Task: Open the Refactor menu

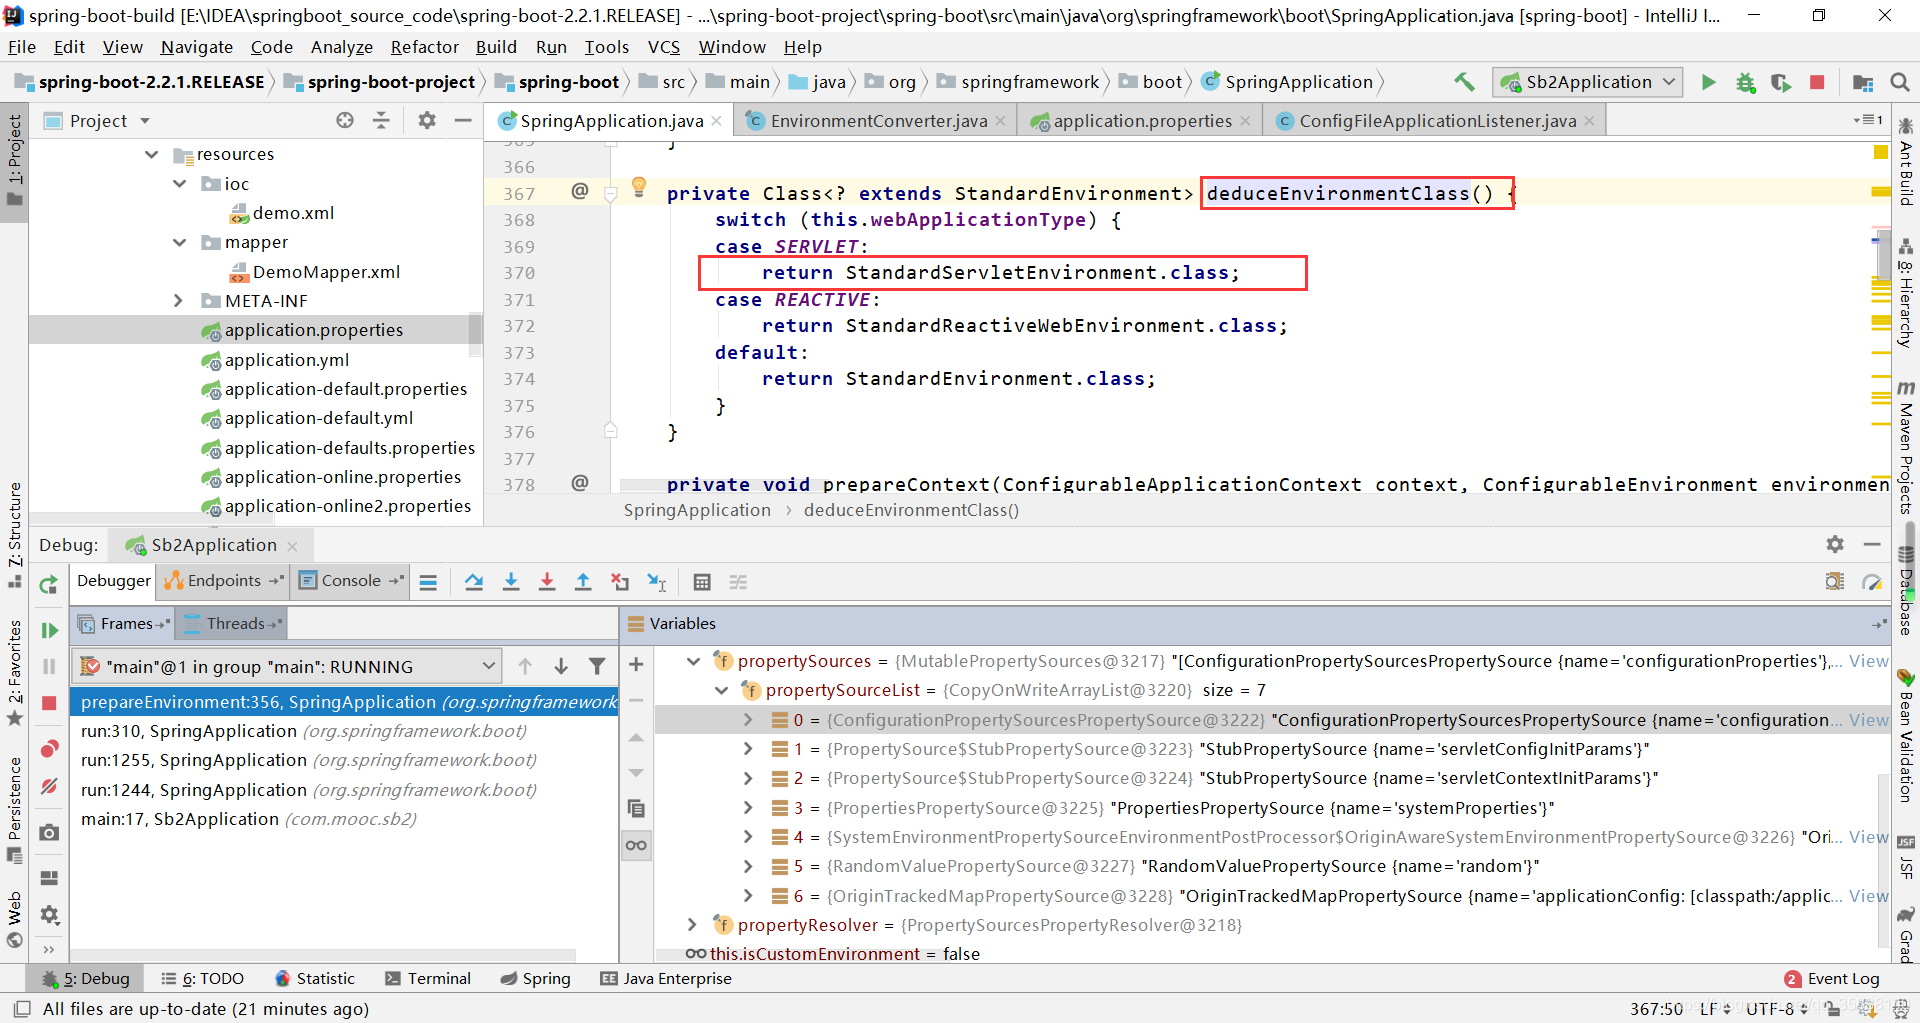Action: click(x=424, y=47)
